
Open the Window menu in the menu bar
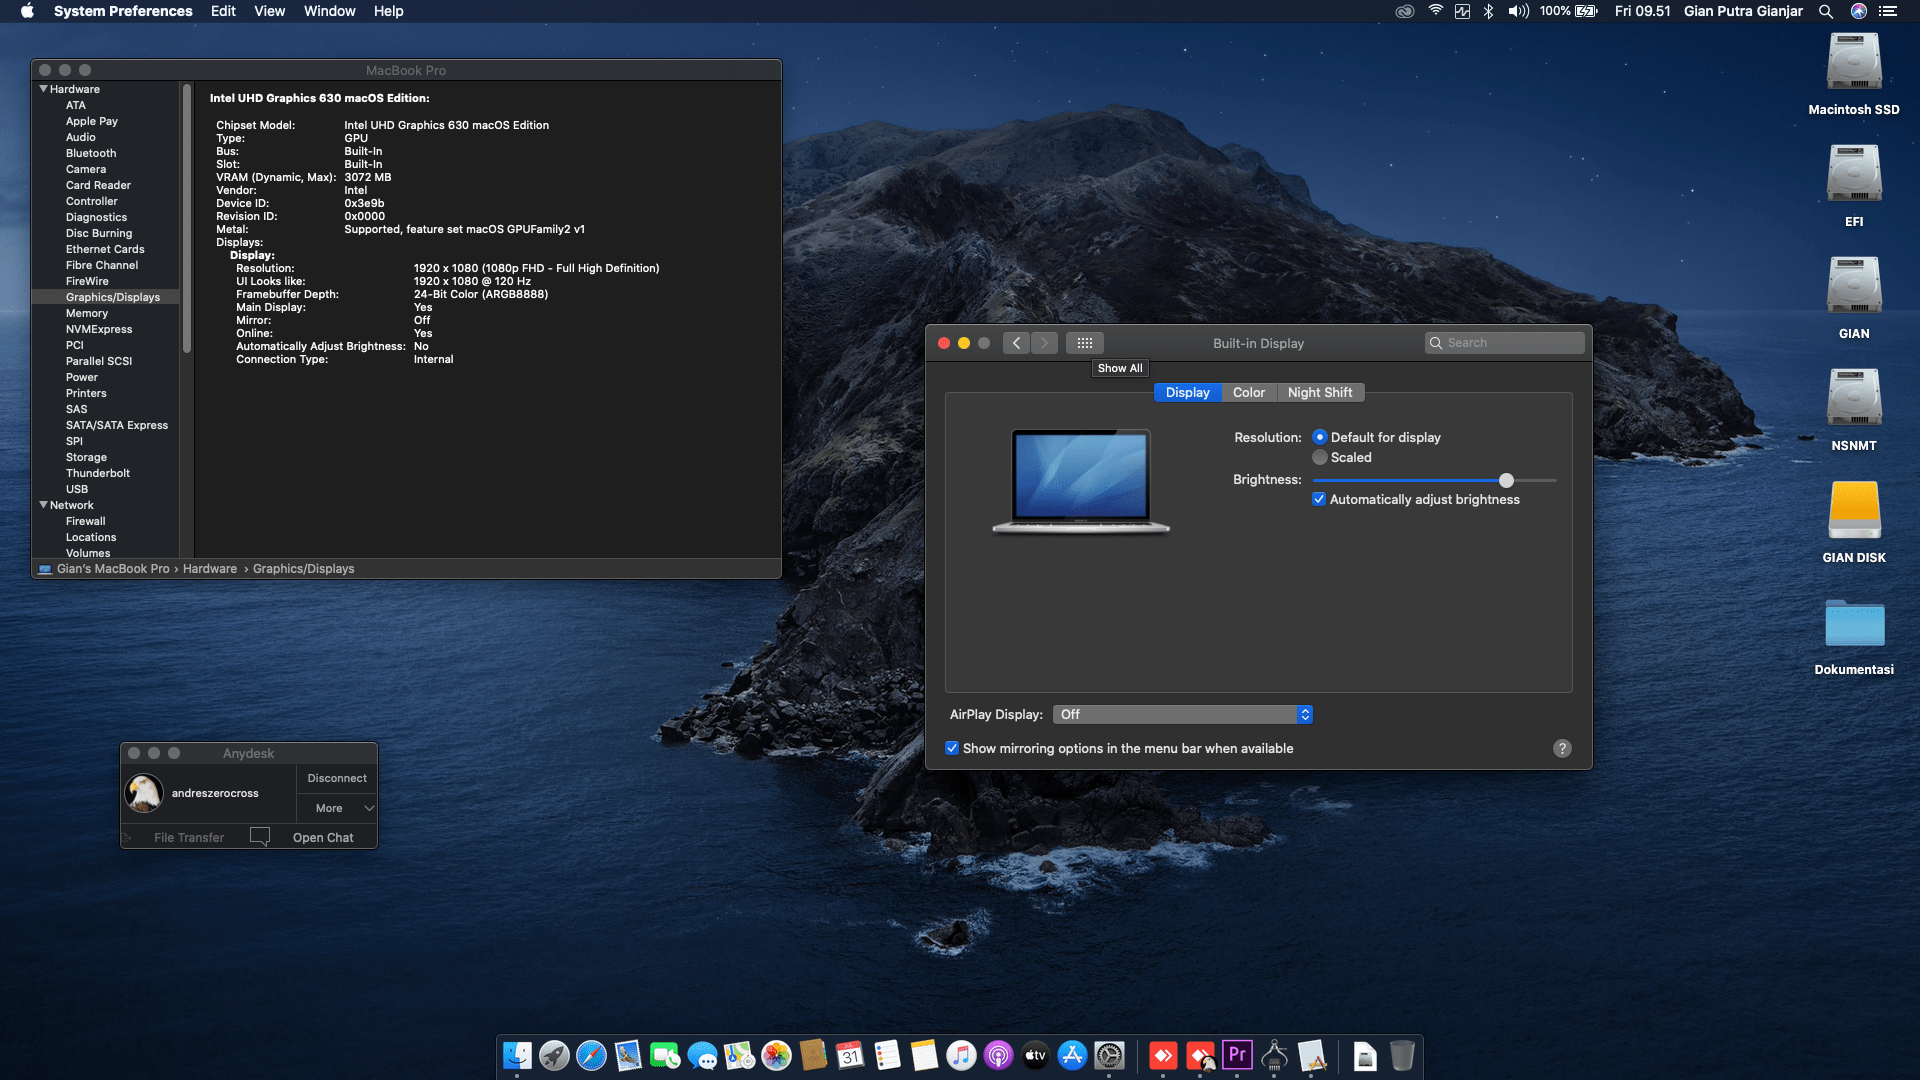click(x=330, y=11)
